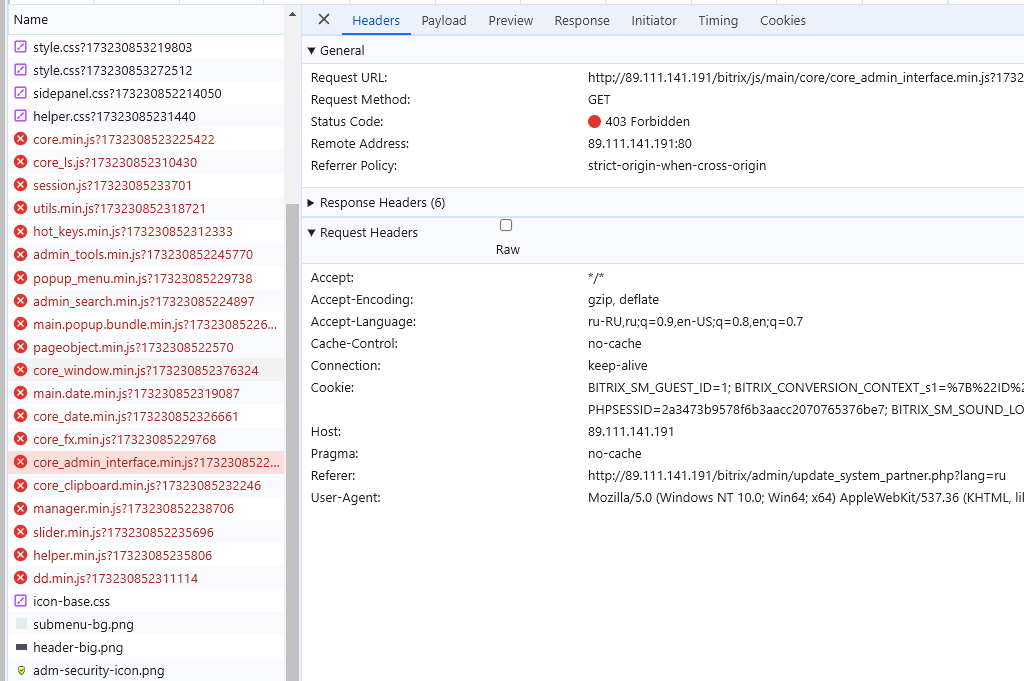Screen dimensions: 1024x681
Task: Click the error icon beside admin_search.min.js
Action: (x=21, y=301)
